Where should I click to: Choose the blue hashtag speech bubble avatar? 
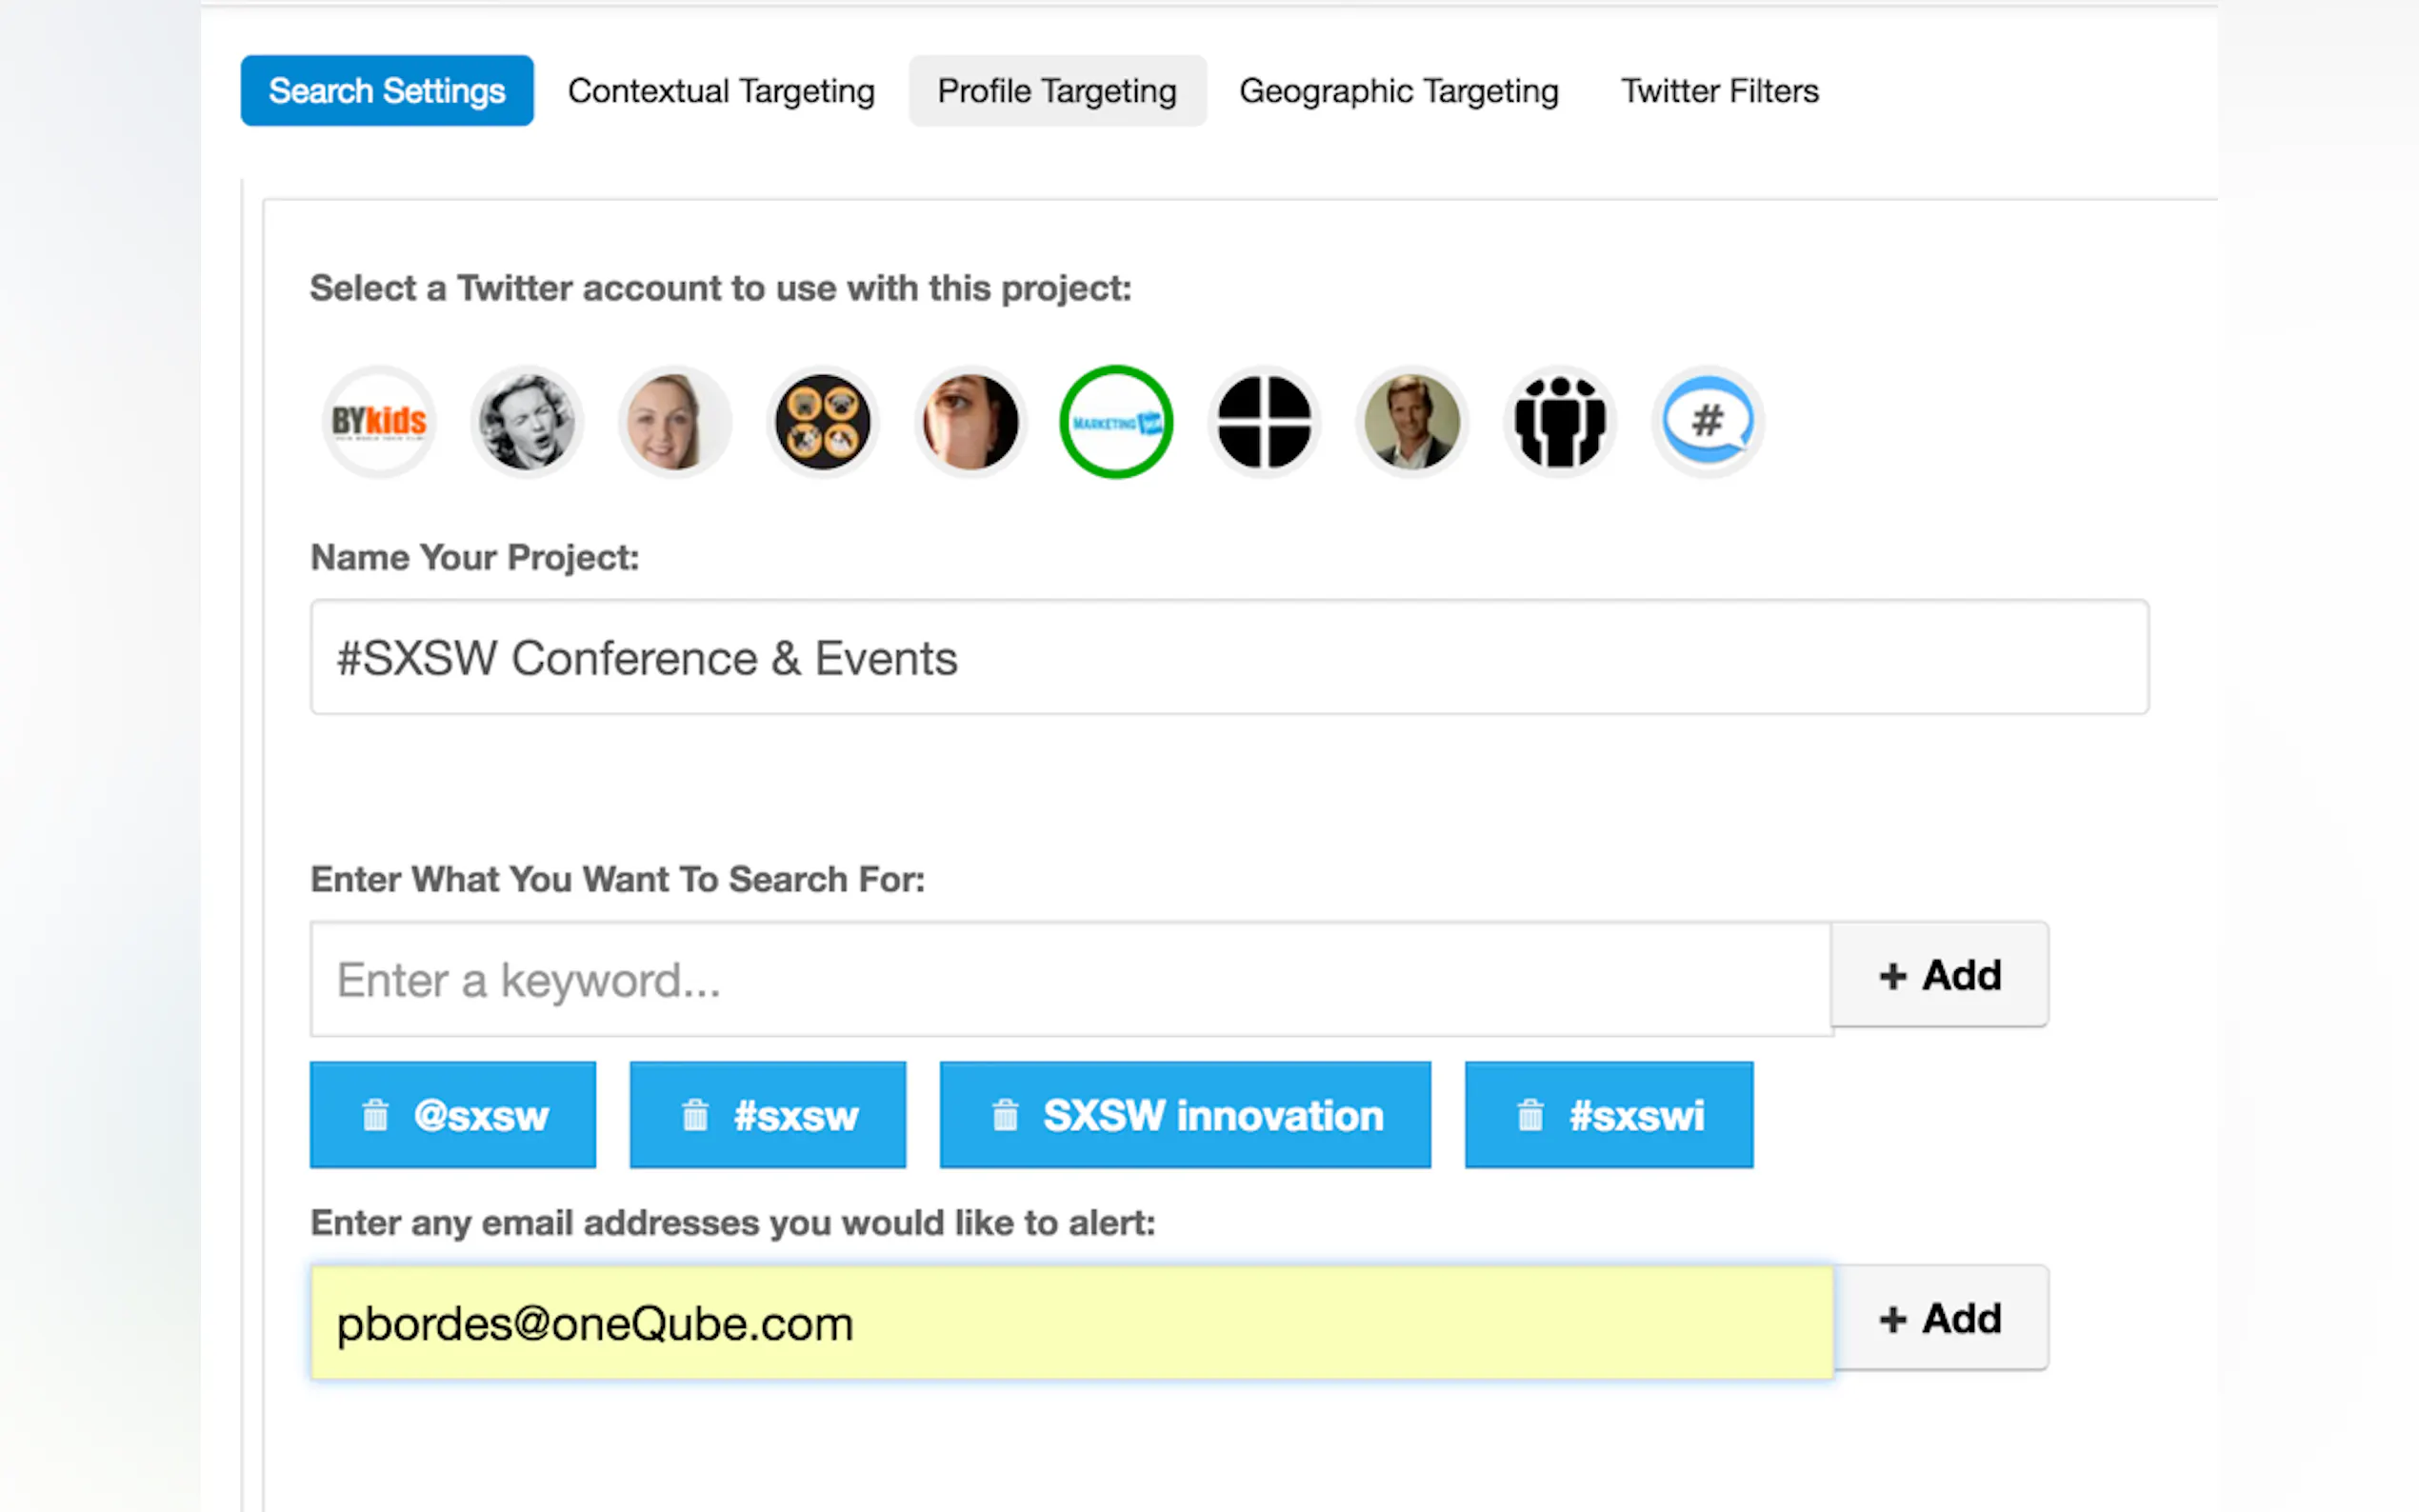[x=1707, y=422]
